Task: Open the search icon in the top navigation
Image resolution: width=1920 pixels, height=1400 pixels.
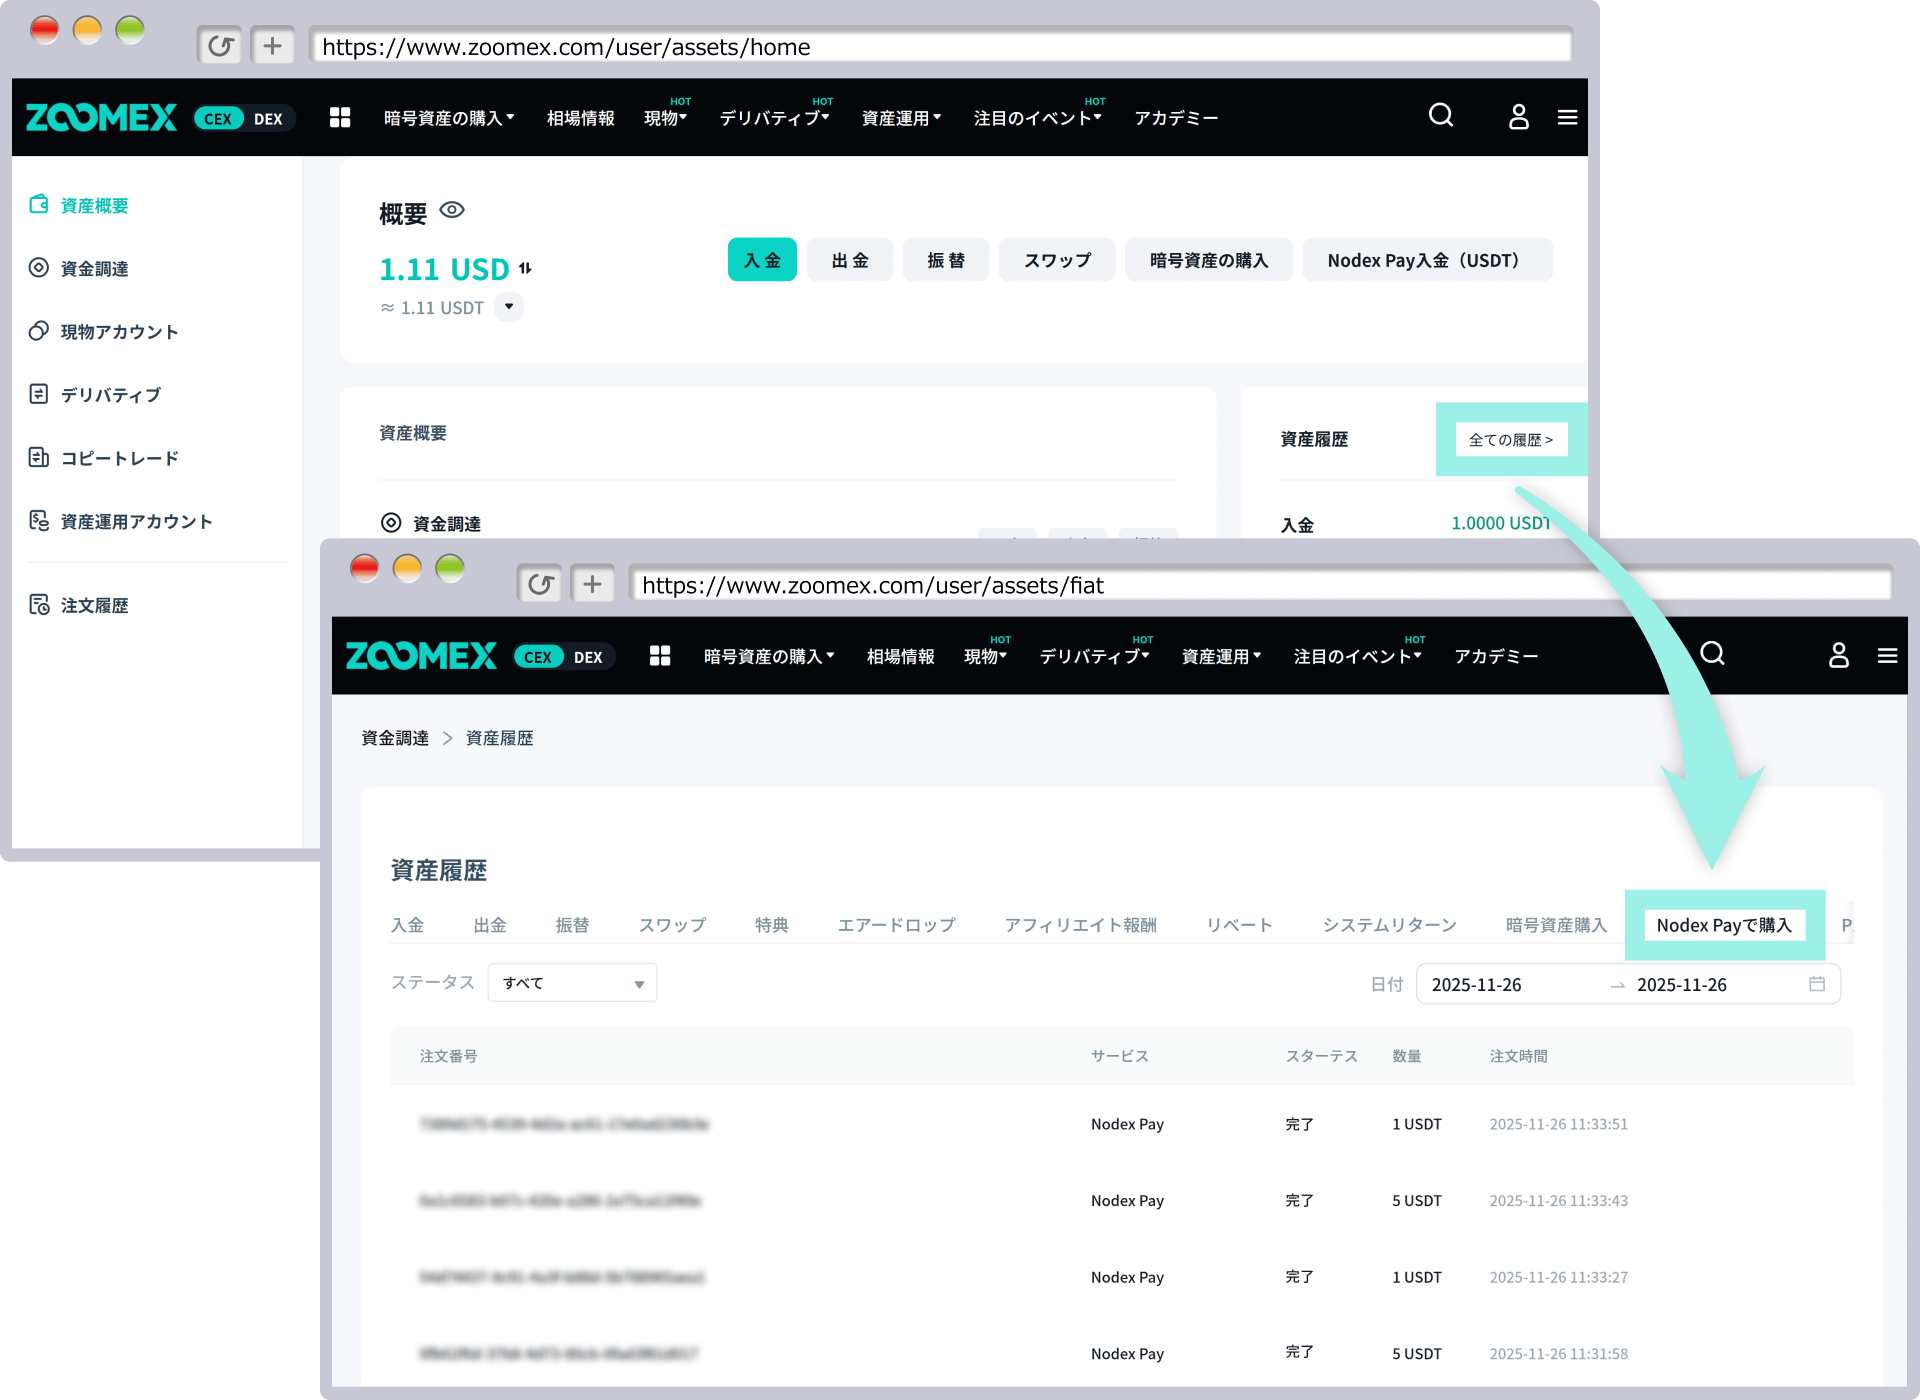Action: point(1441,116)
